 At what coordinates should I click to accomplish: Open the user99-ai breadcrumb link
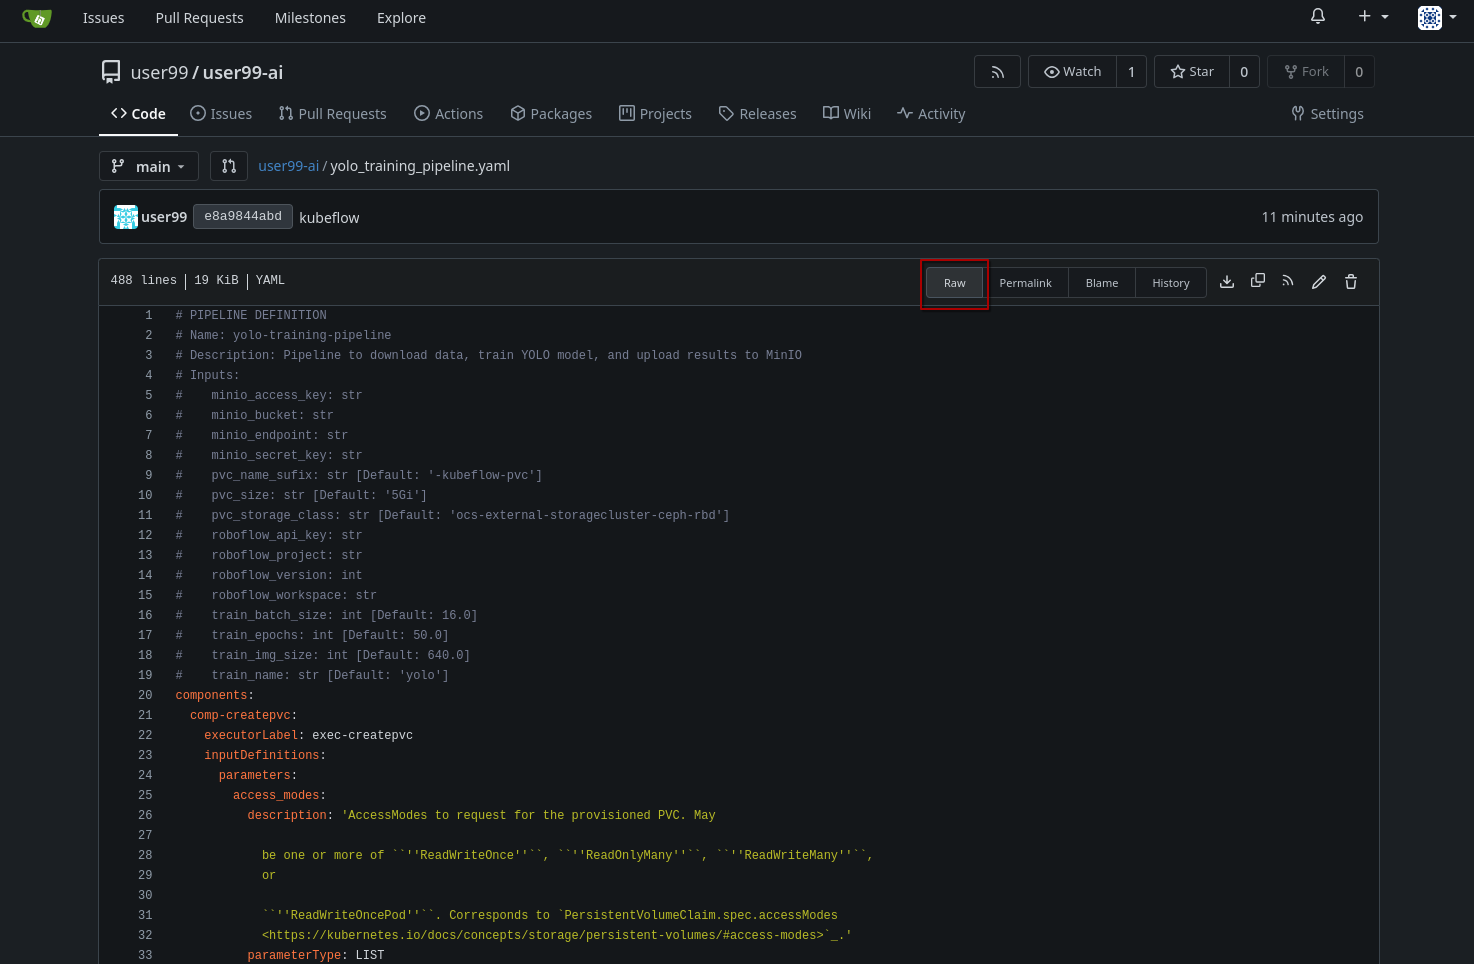[288, 166]
